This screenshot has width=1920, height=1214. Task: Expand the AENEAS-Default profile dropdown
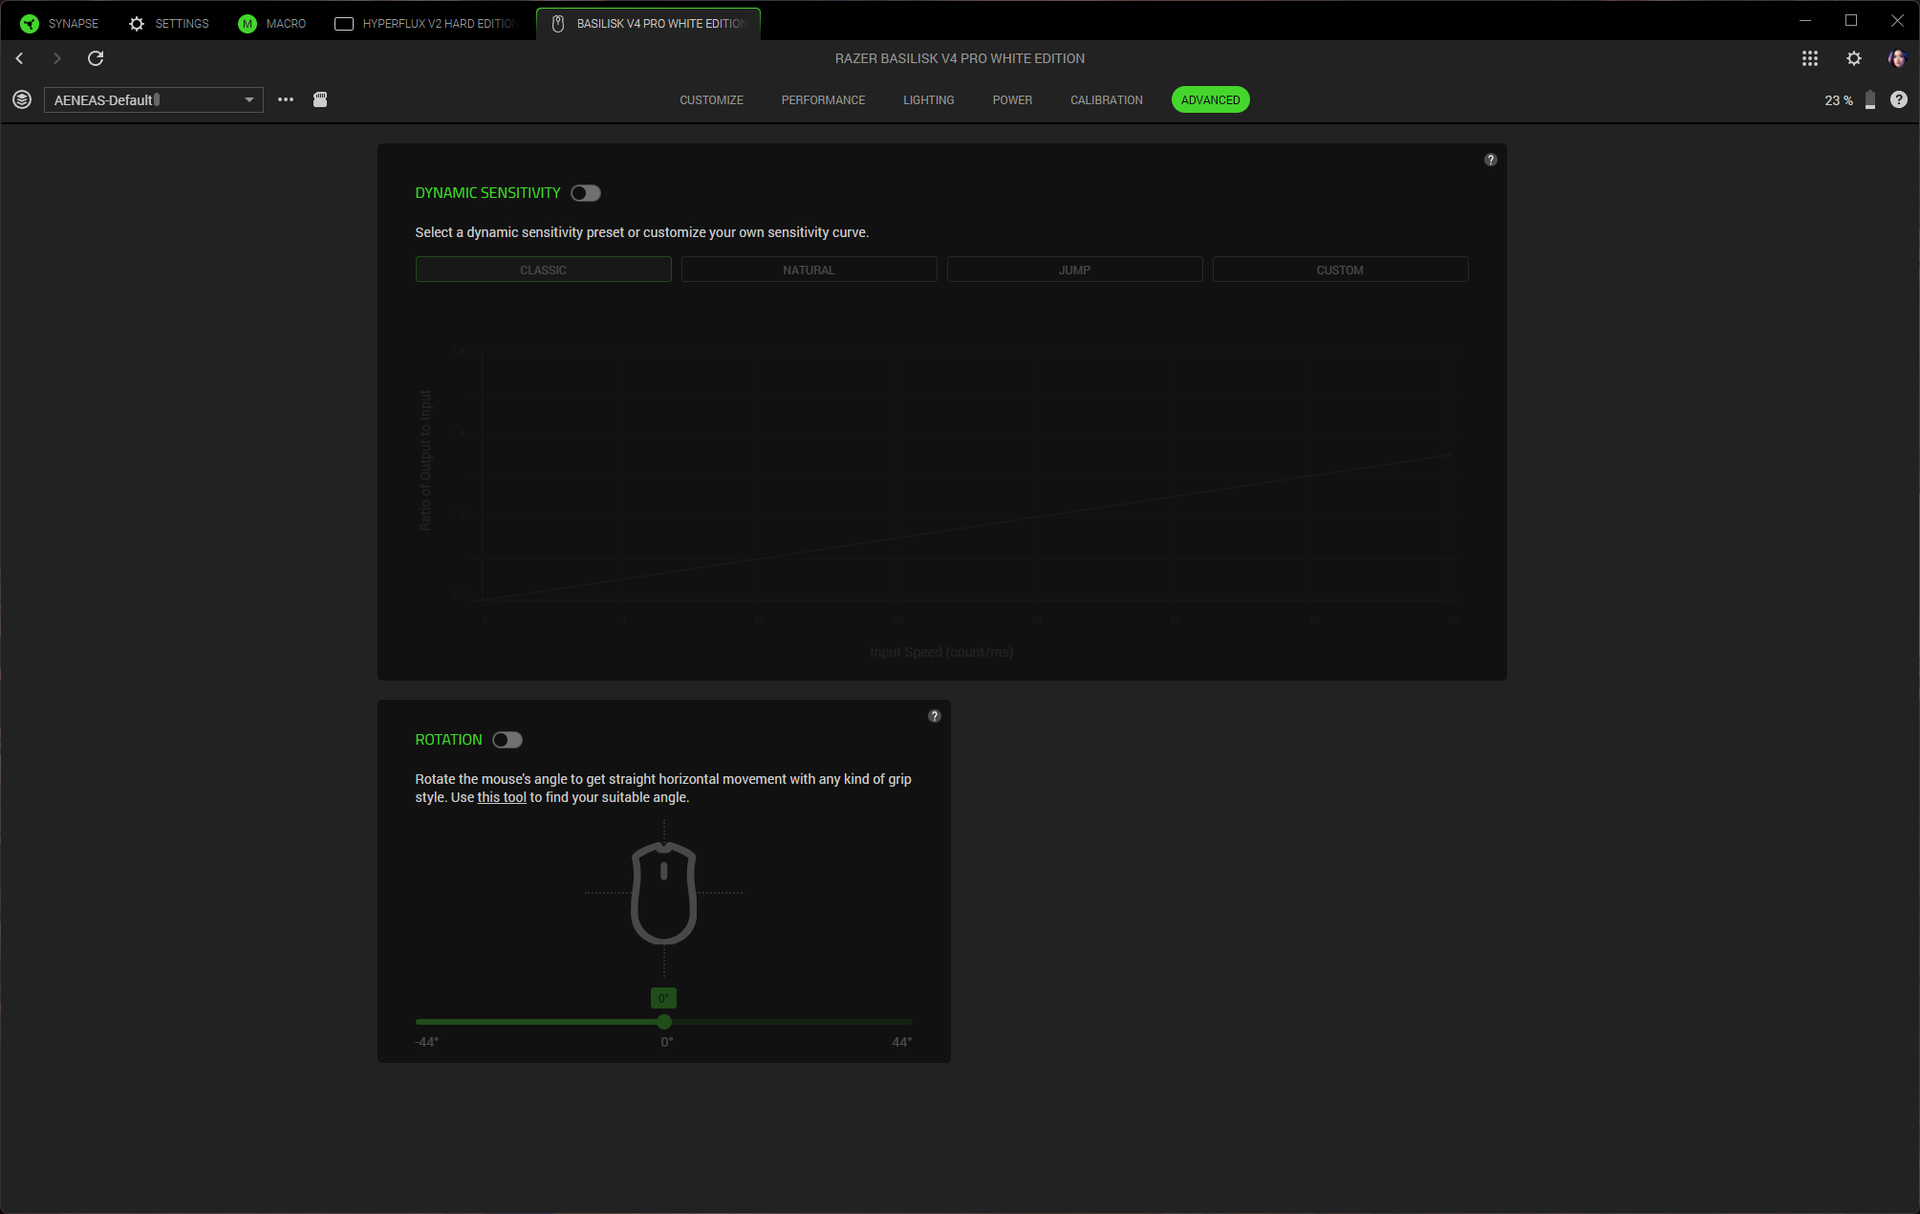click(154, 100)
